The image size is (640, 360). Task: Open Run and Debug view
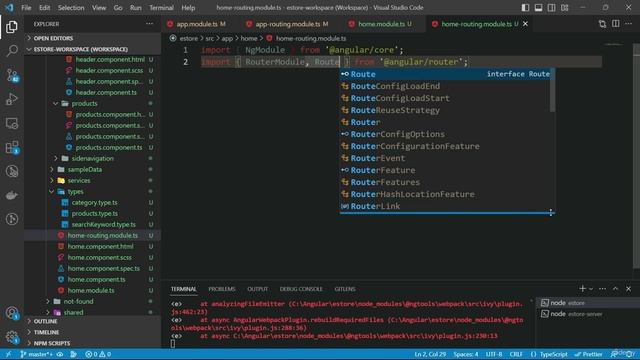tap(12, 99)
